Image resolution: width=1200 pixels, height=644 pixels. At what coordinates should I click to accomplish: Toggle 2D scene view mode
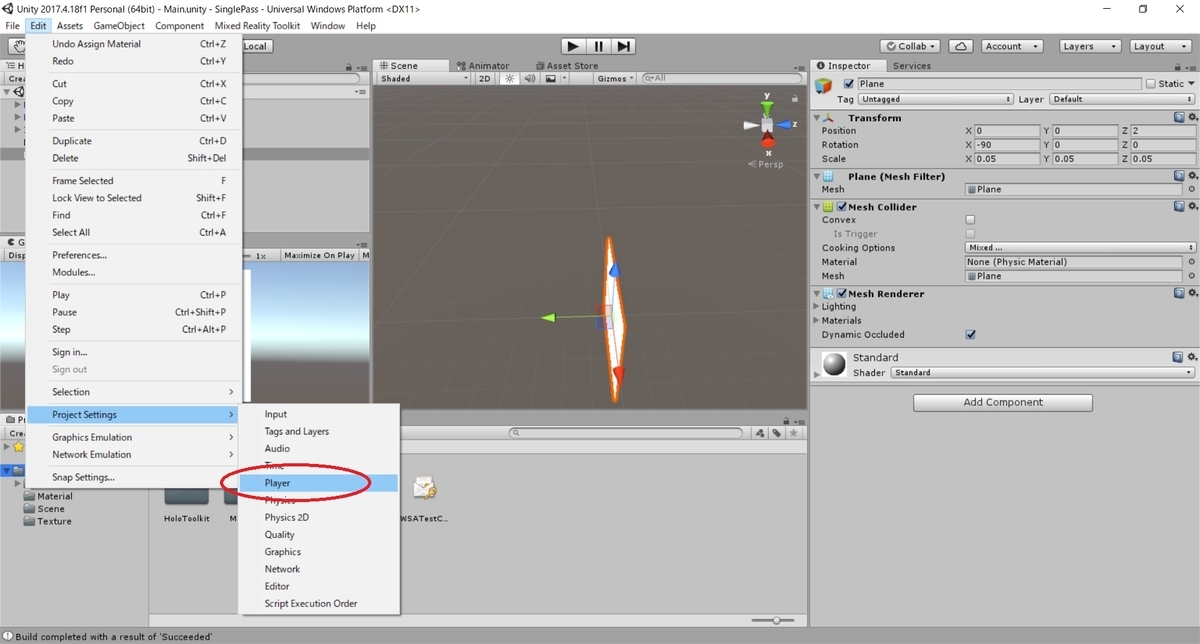[x=485, y=78]
